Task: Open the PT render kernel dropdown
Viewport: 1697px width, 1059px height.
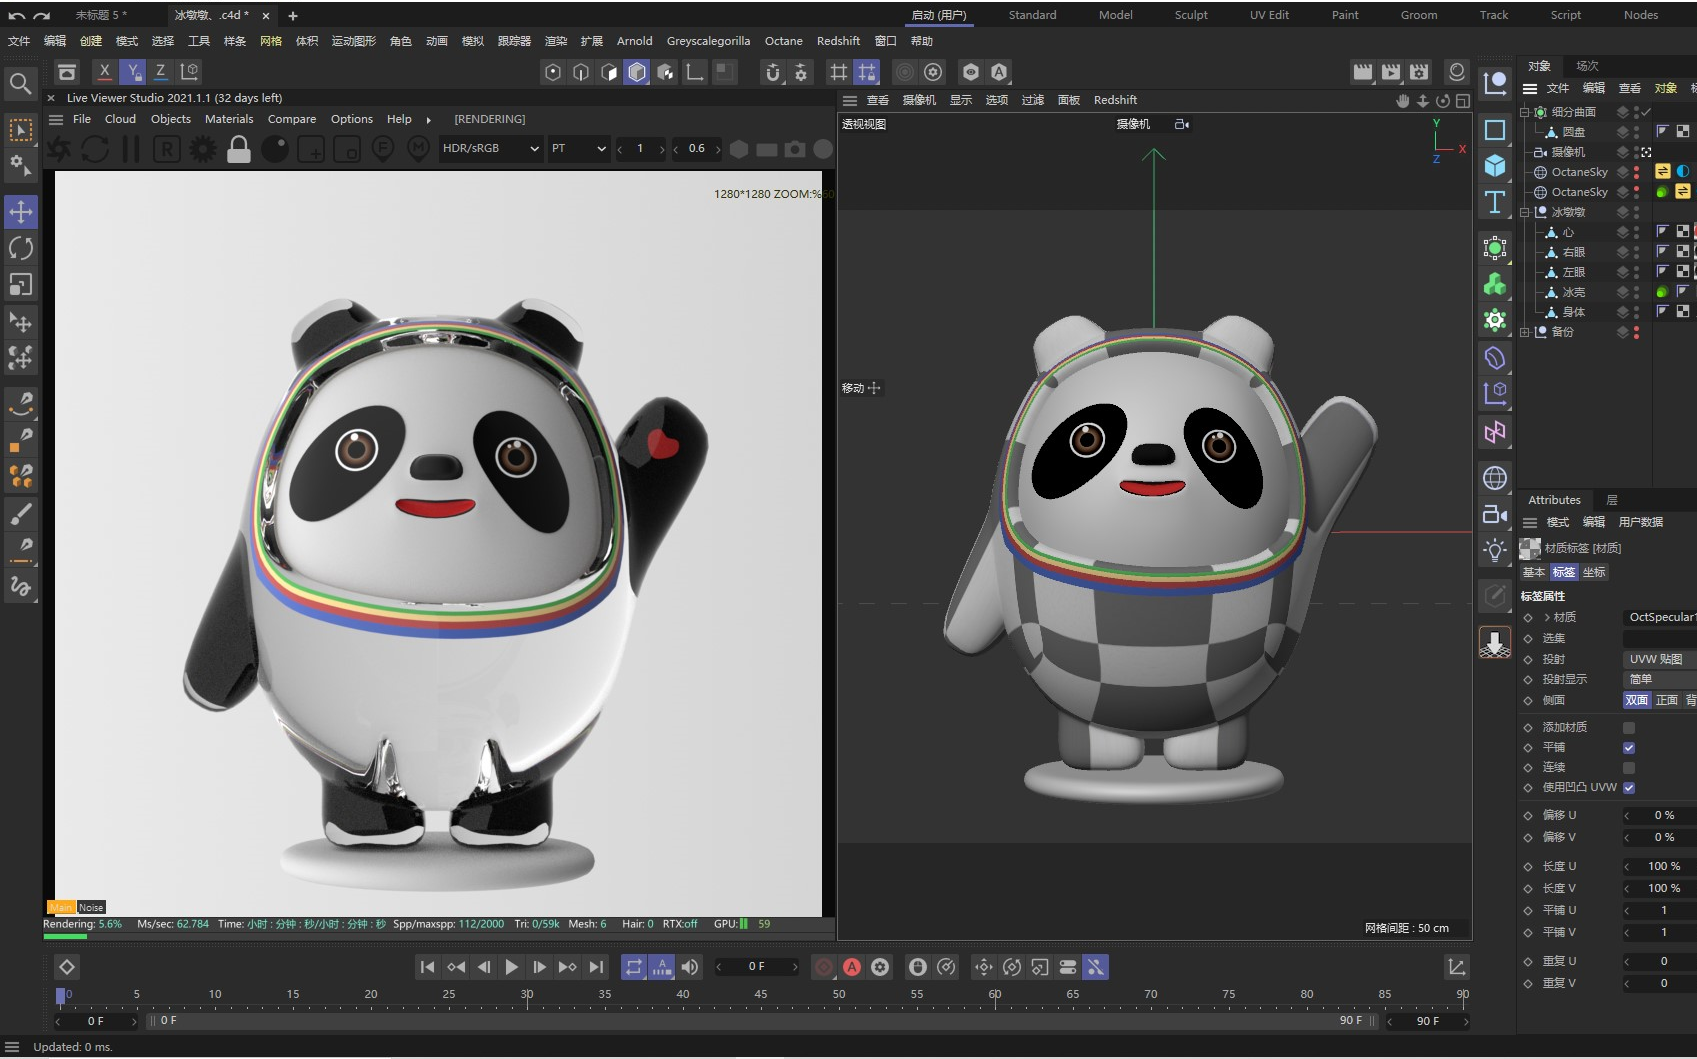Action: (578, 148)
